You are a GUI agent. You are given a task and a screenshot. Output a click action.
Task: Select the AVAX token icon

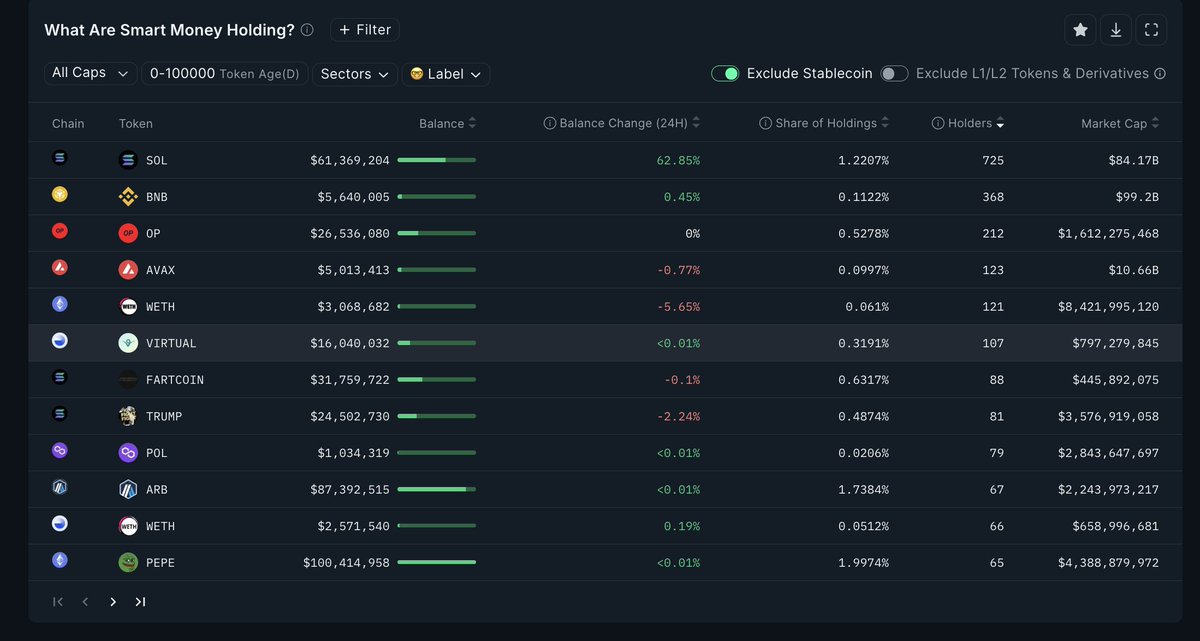pyautogui.click(x=128, y=268)
